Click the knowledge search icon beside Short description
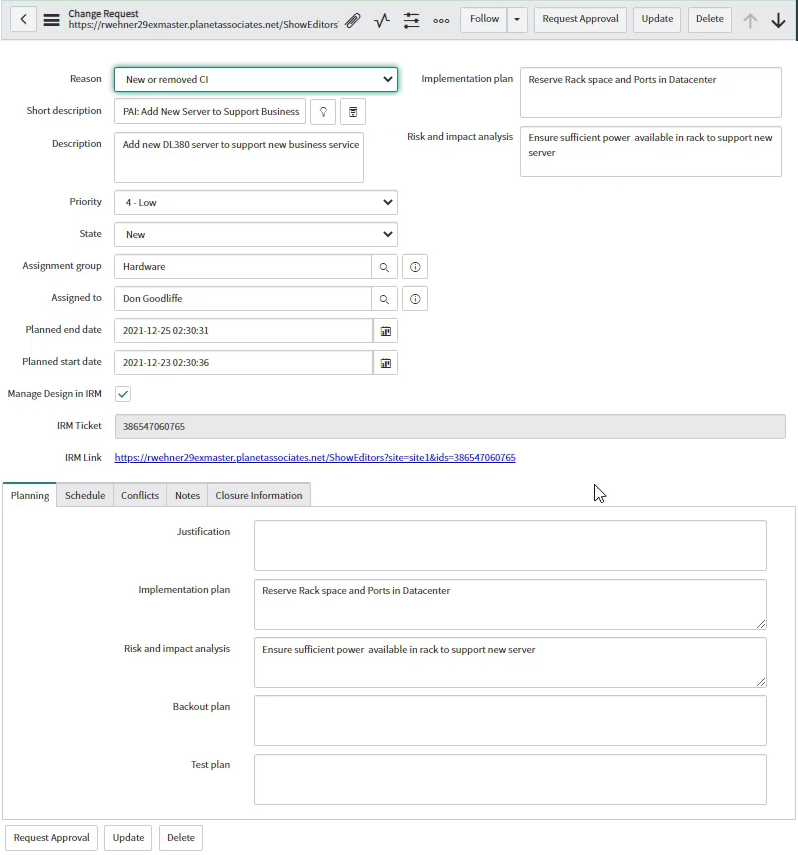The image size is (798, 855). 353,112
